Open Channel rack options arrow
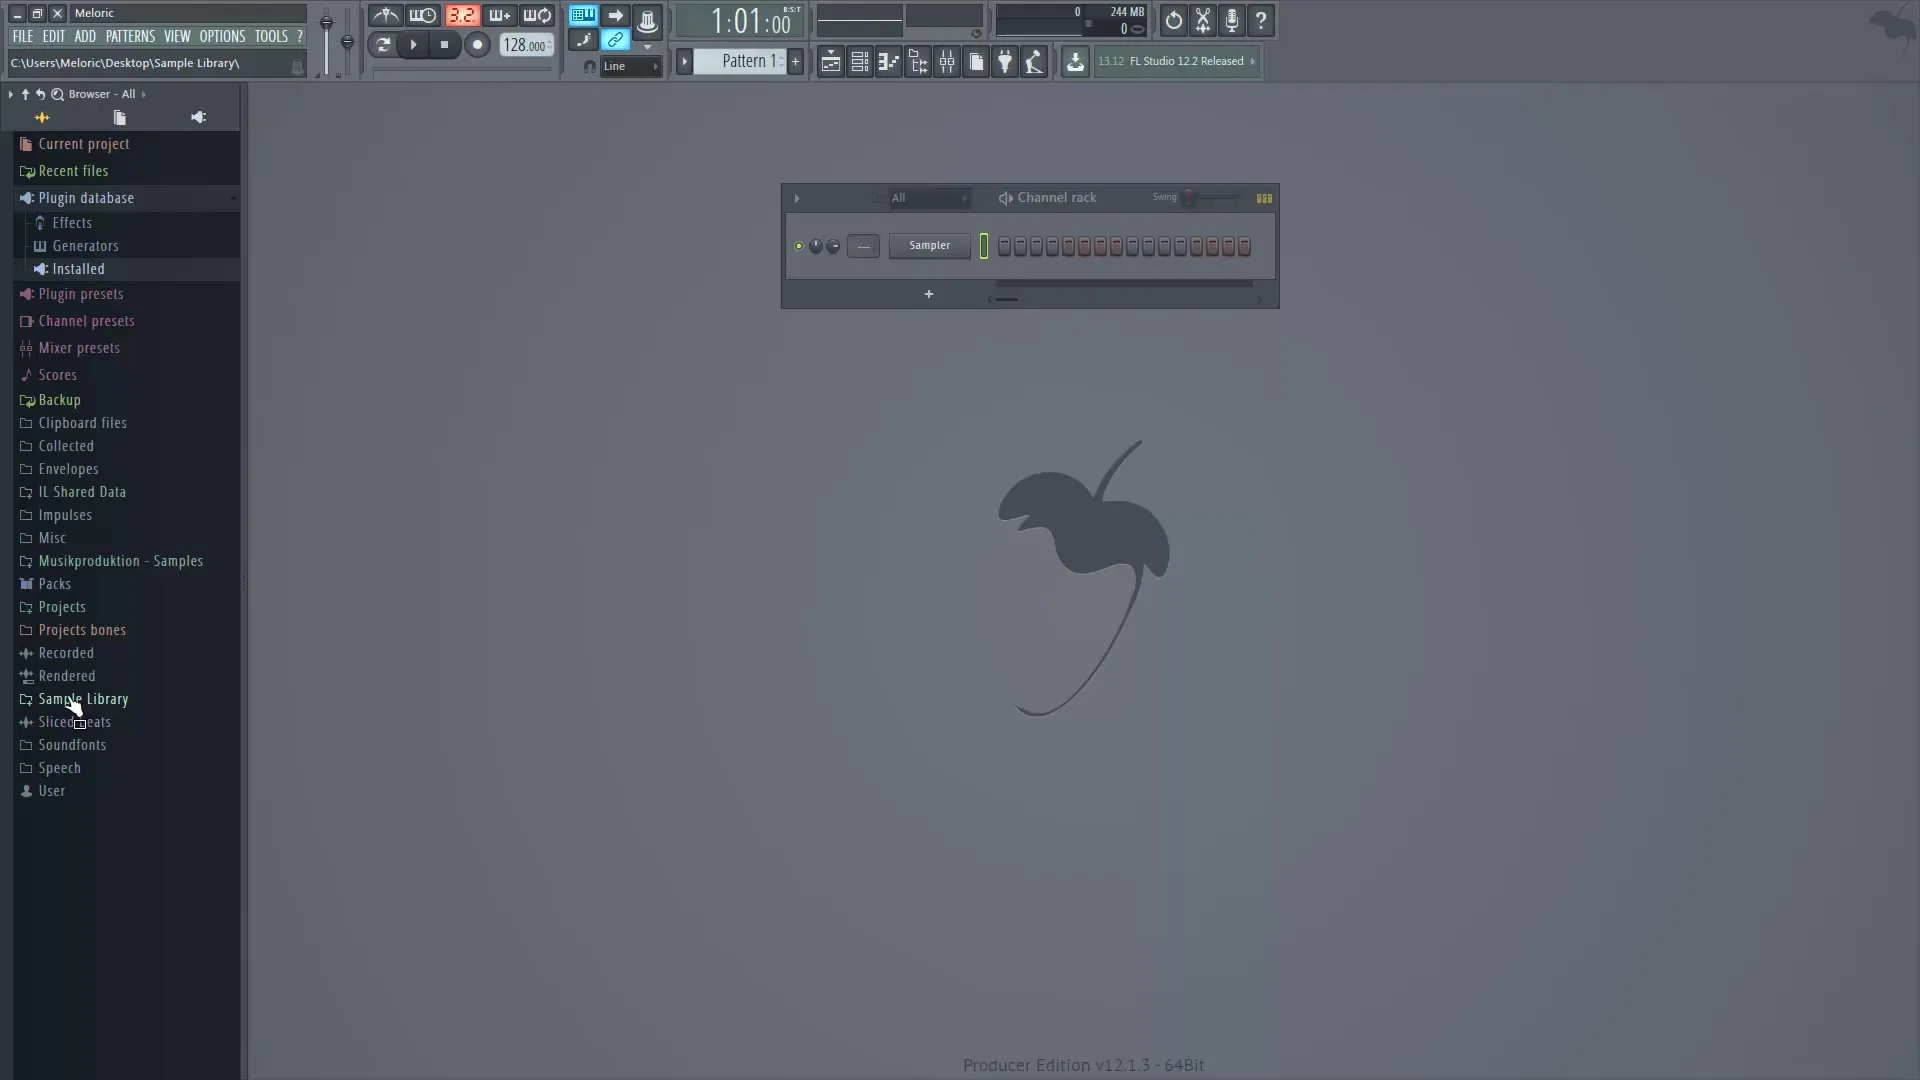The width and height of the screenshot is (1920, 1080). pyautogui.click(x=797, y=198)
